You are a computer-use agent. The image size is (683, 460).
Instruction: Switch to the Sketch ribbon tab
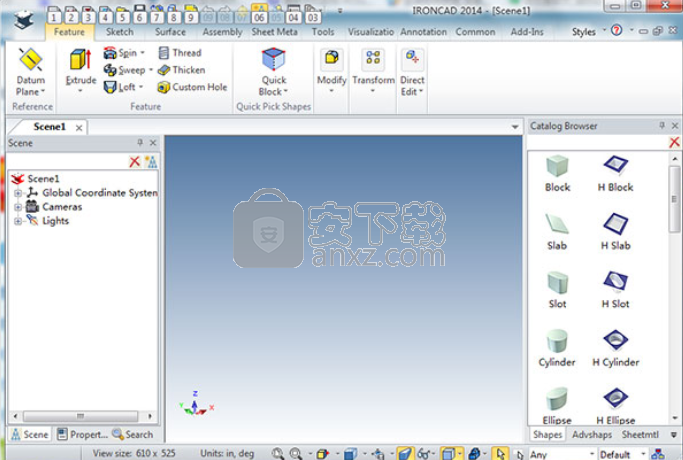[119, 32]
